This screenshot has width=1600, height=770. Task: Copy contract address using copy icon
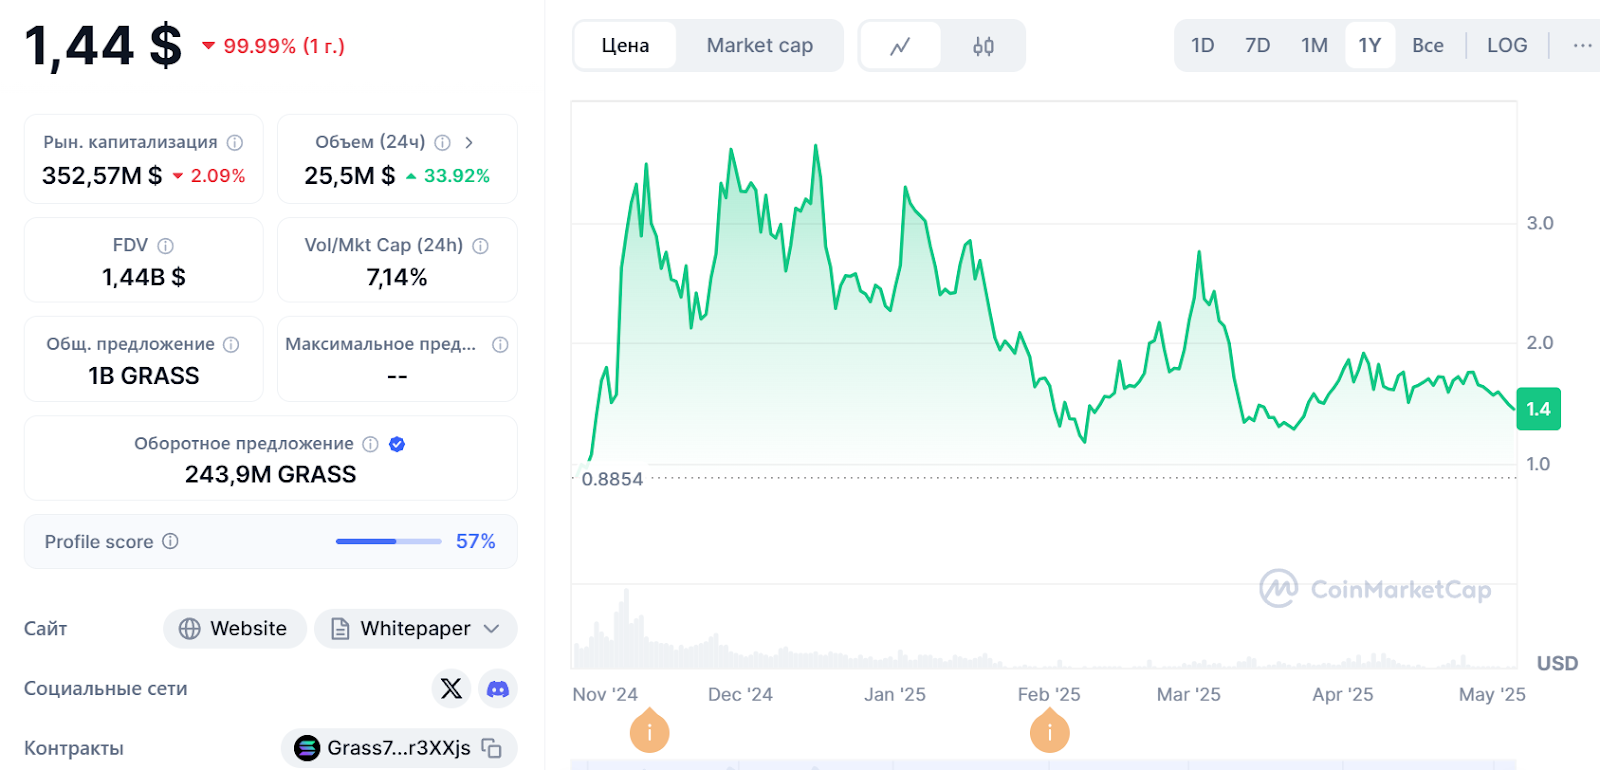point(491,748)
